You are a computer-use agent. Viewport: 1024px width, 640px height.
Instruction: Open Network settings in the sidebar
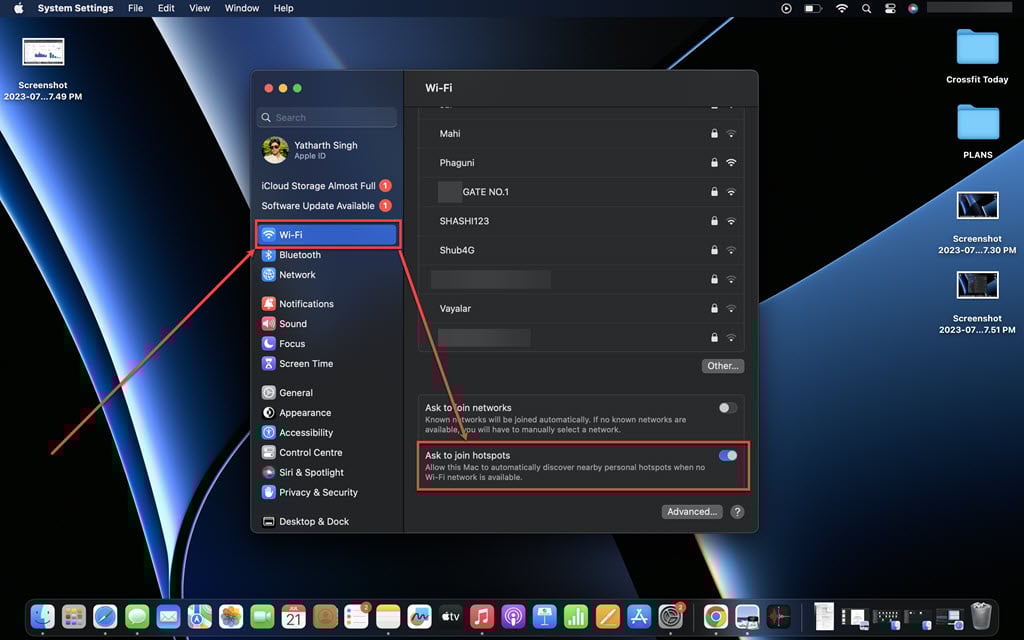point(289,275)
